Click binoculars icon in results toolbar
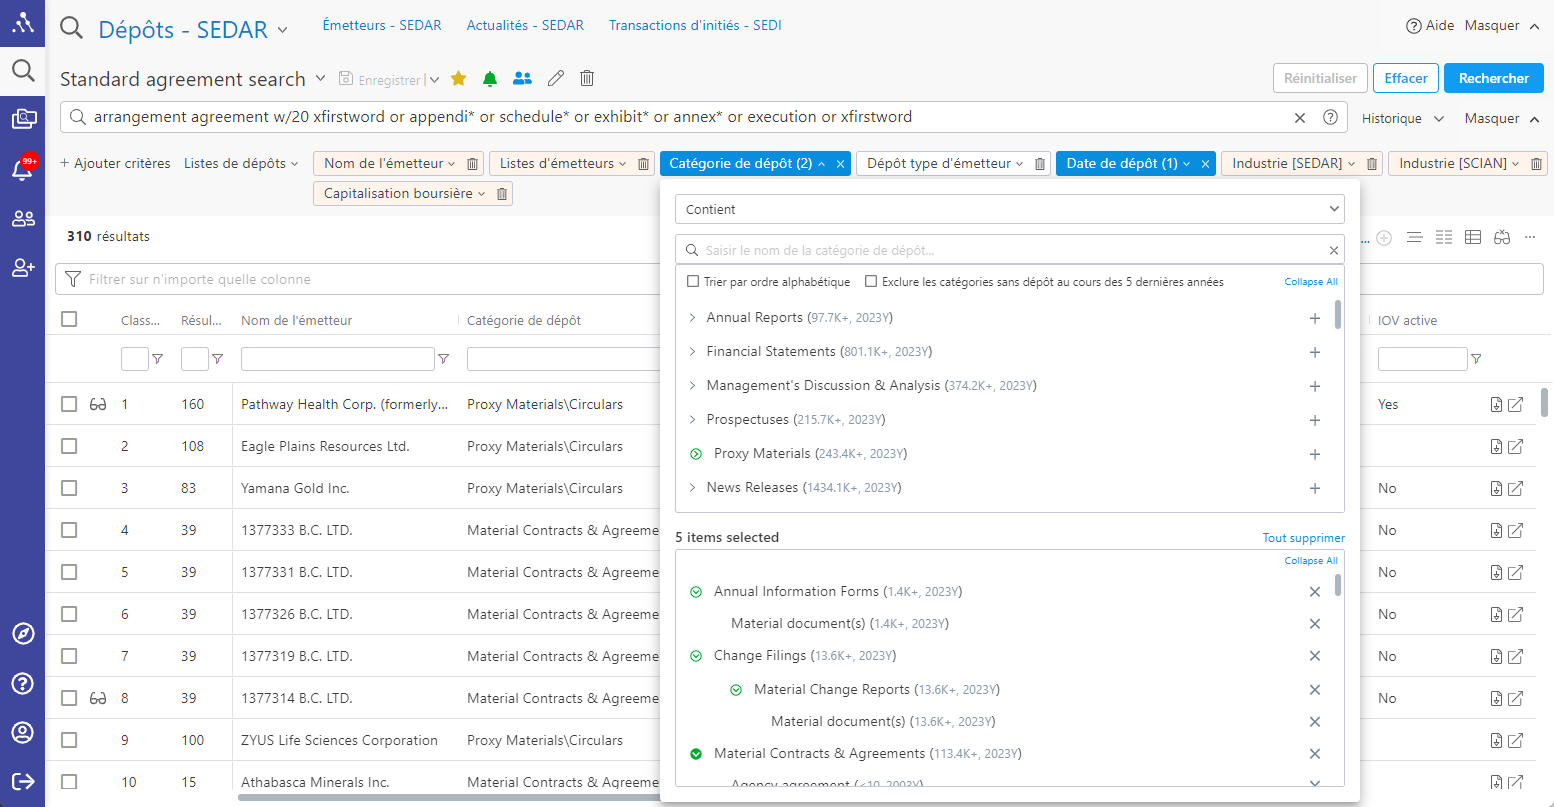Screen dimensions: 1554x807 coord(1502,237)
